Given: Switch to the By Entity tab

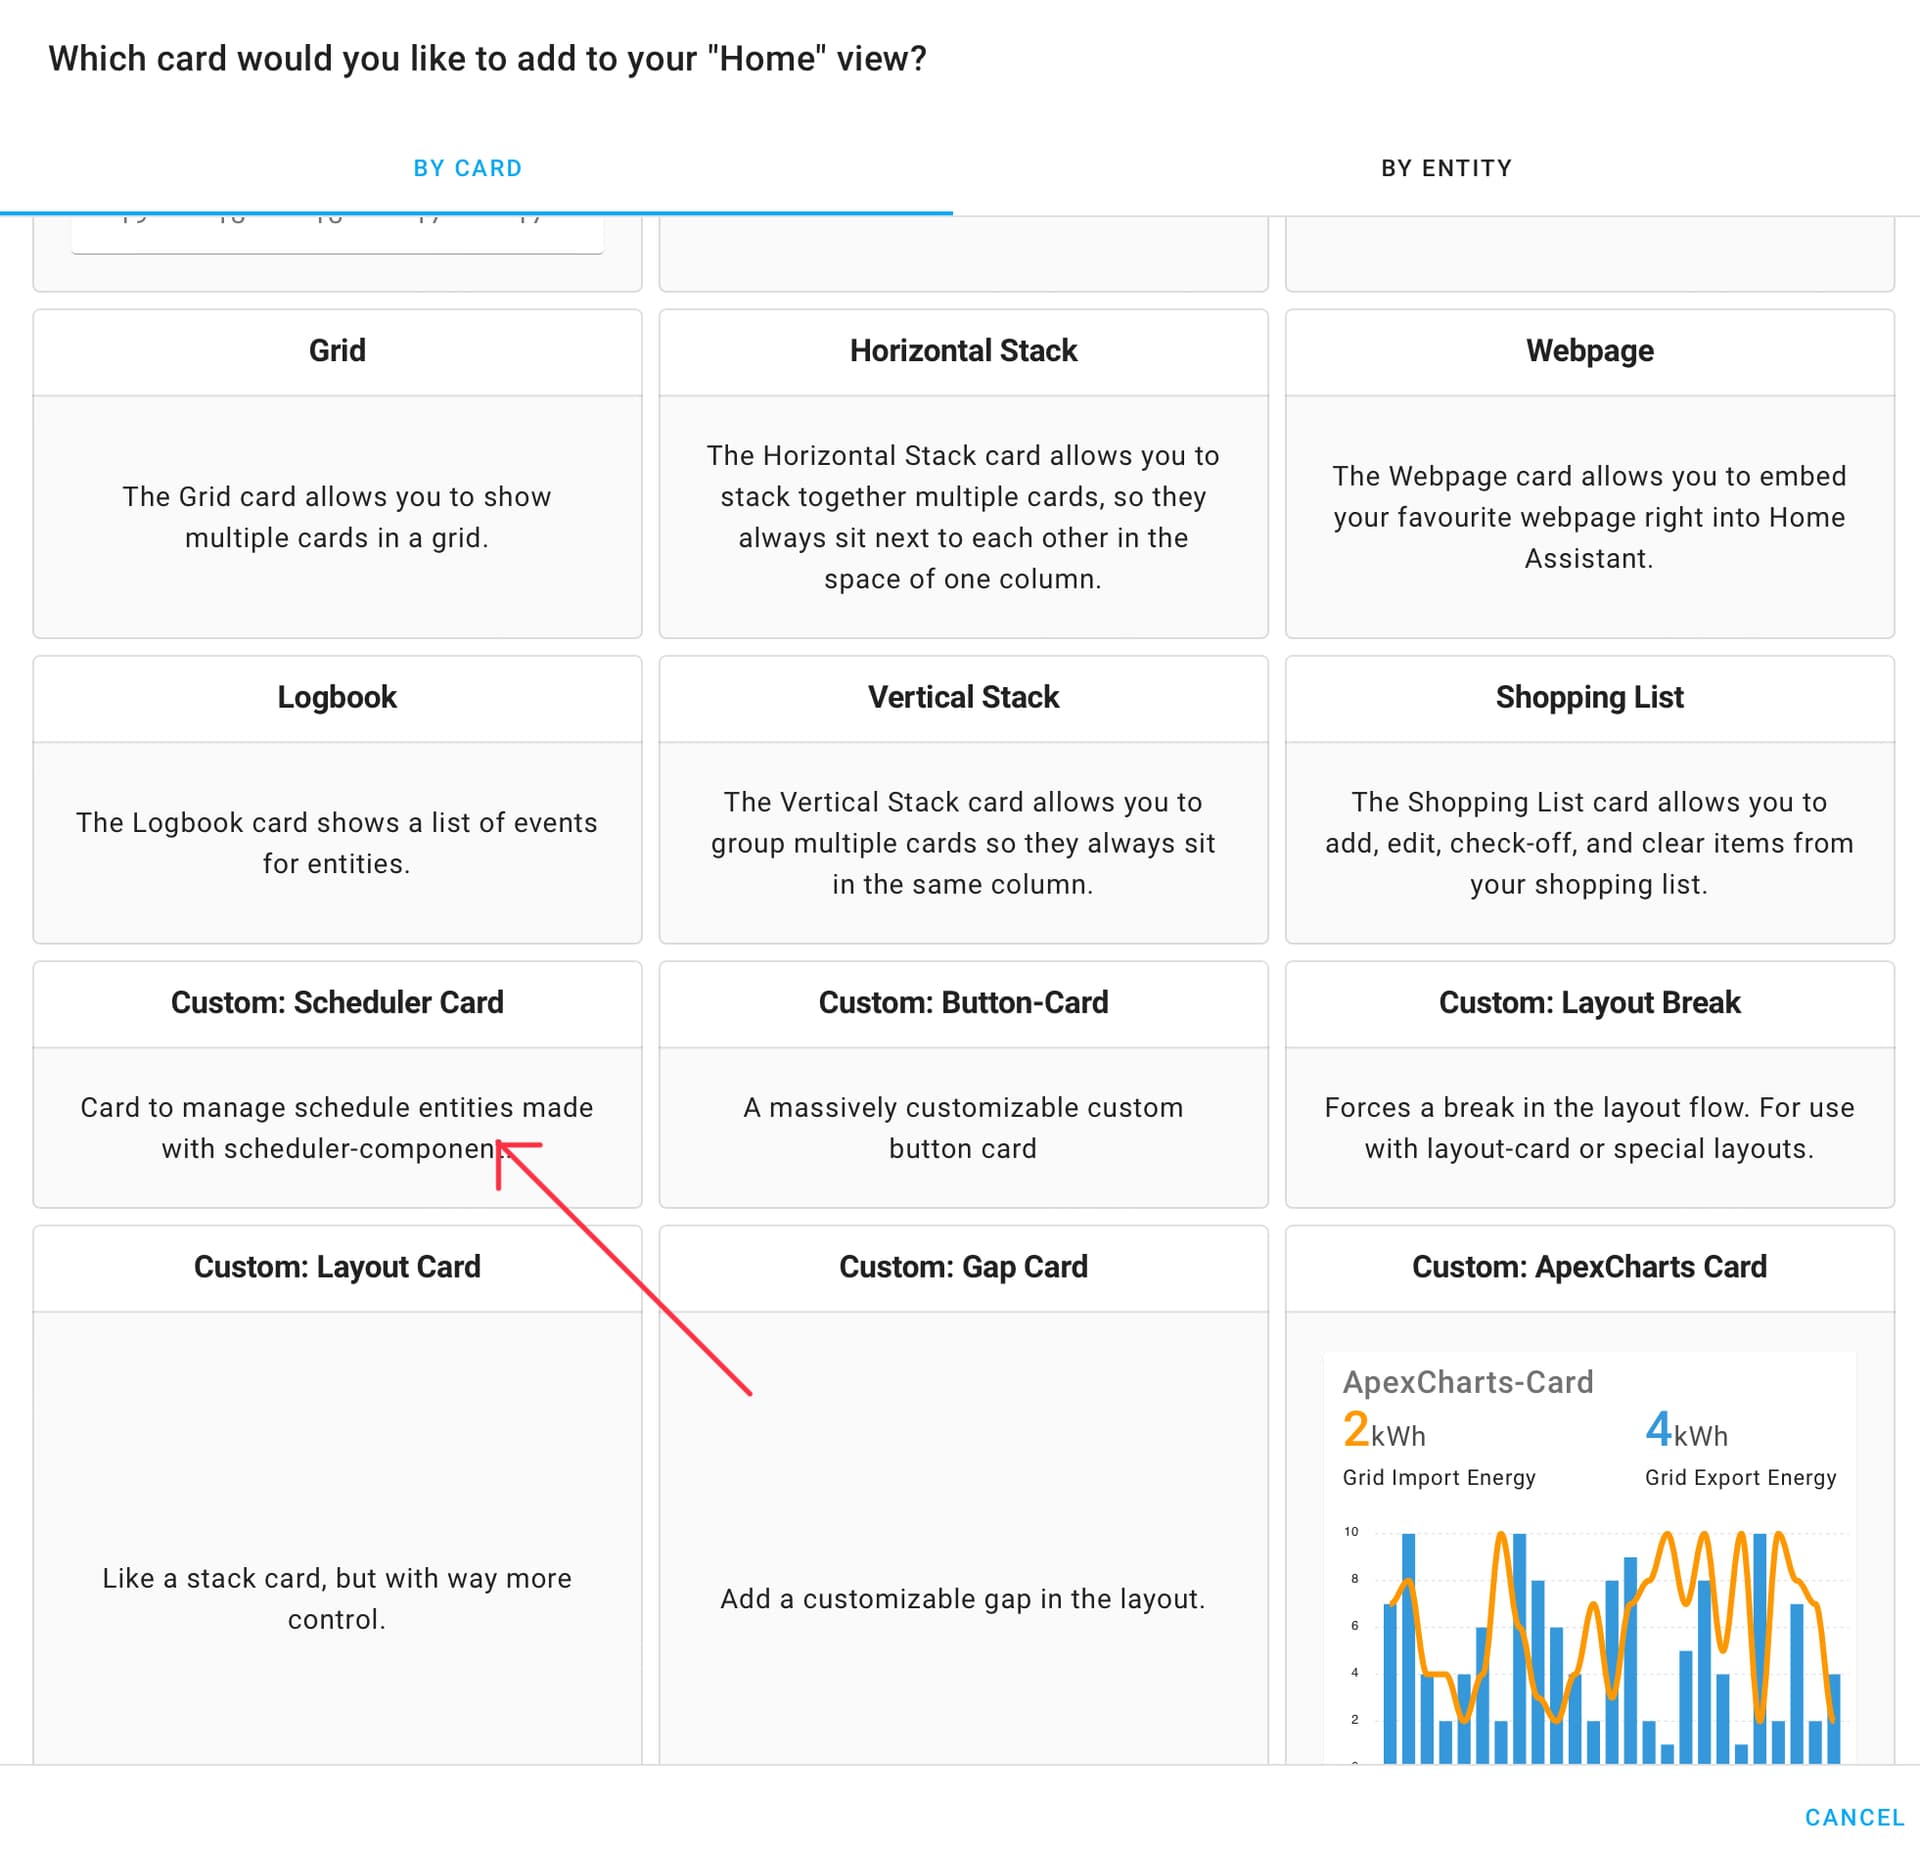Looking at the screenshot, I should 1447,168.
